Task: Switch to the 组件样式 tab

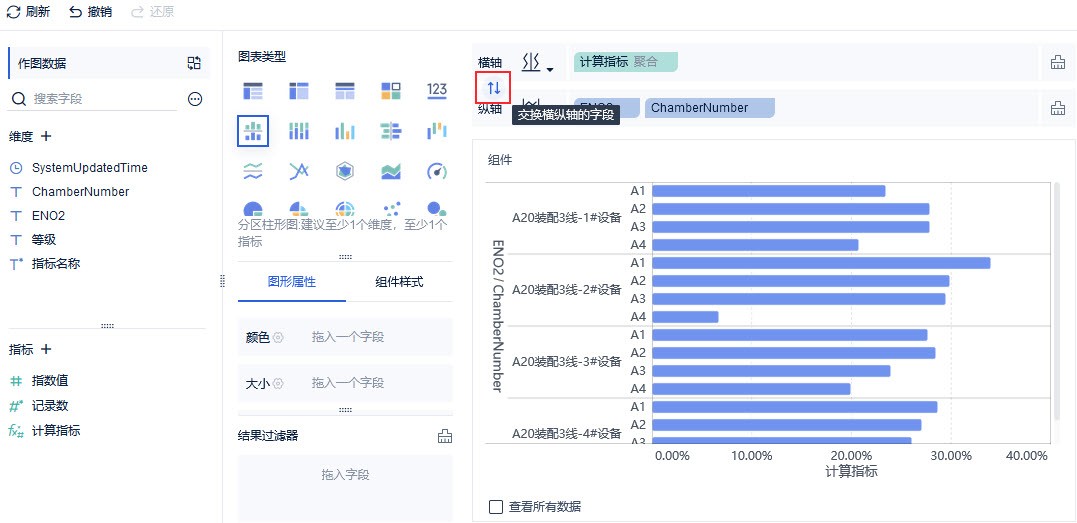Action: point(399,282)
